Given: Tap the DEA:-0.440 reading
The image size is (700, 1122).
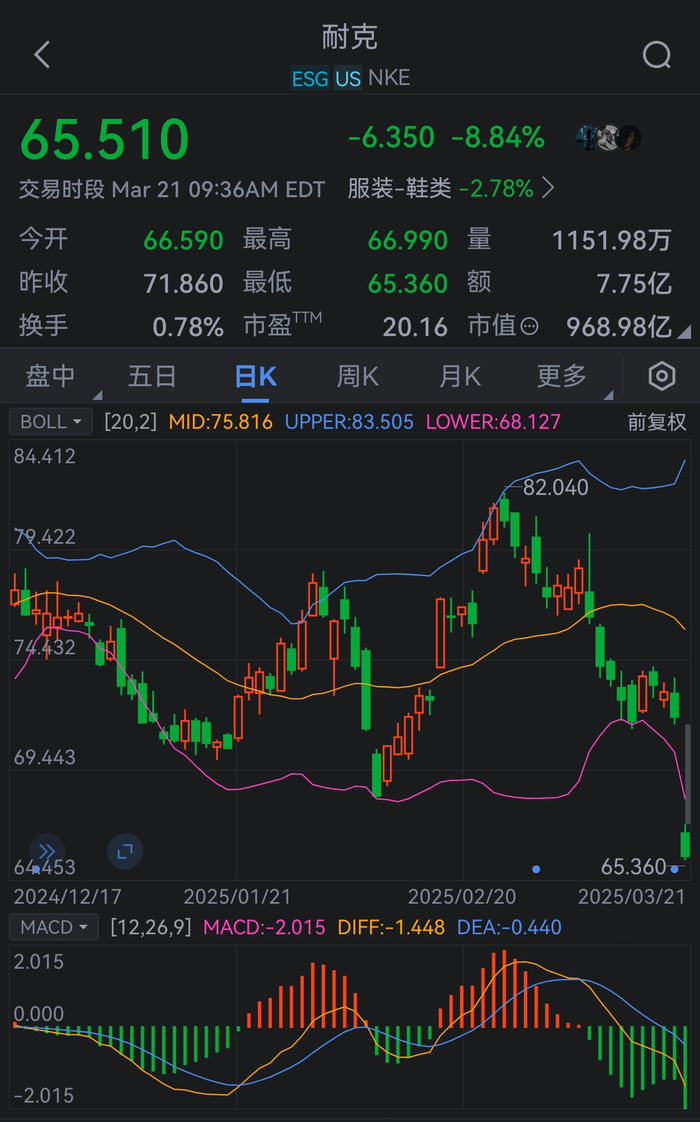Looking at the screenshot, I should [x=509, y=927].
